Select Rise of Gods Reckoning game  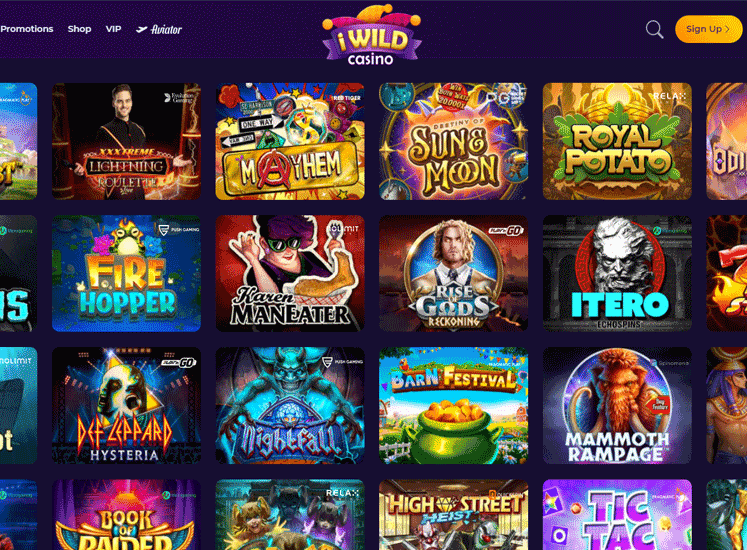tap(454, 273)
